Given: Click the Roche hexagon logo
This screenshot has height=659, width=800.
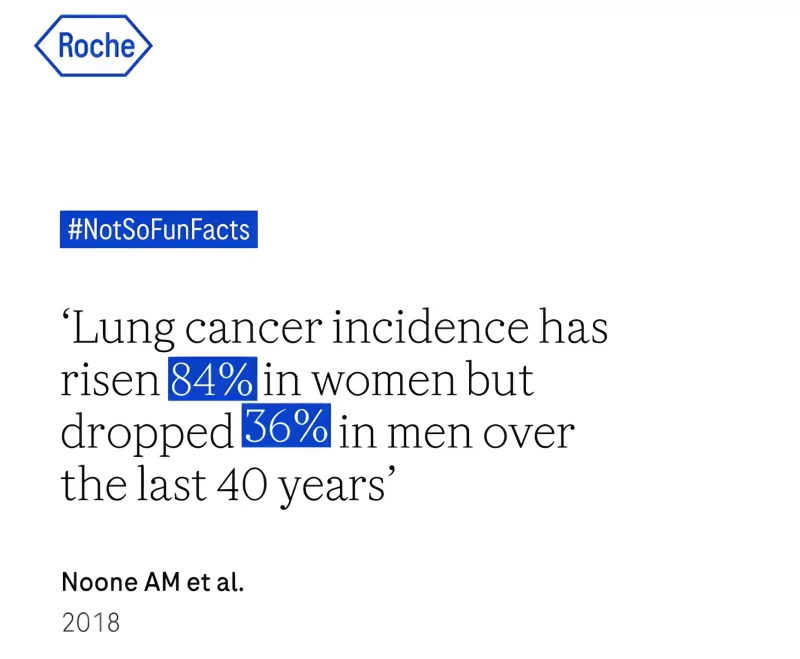Looking at the screenshot, I should (x=93, y=46).
